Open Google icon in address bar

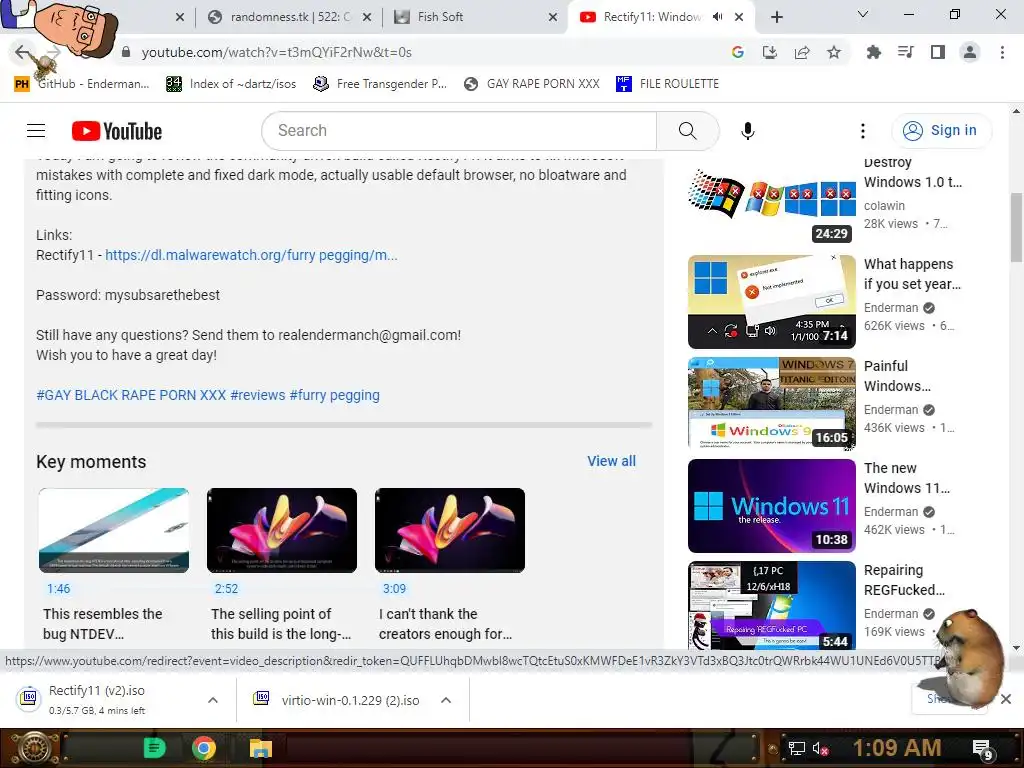(x=738, y=52)
